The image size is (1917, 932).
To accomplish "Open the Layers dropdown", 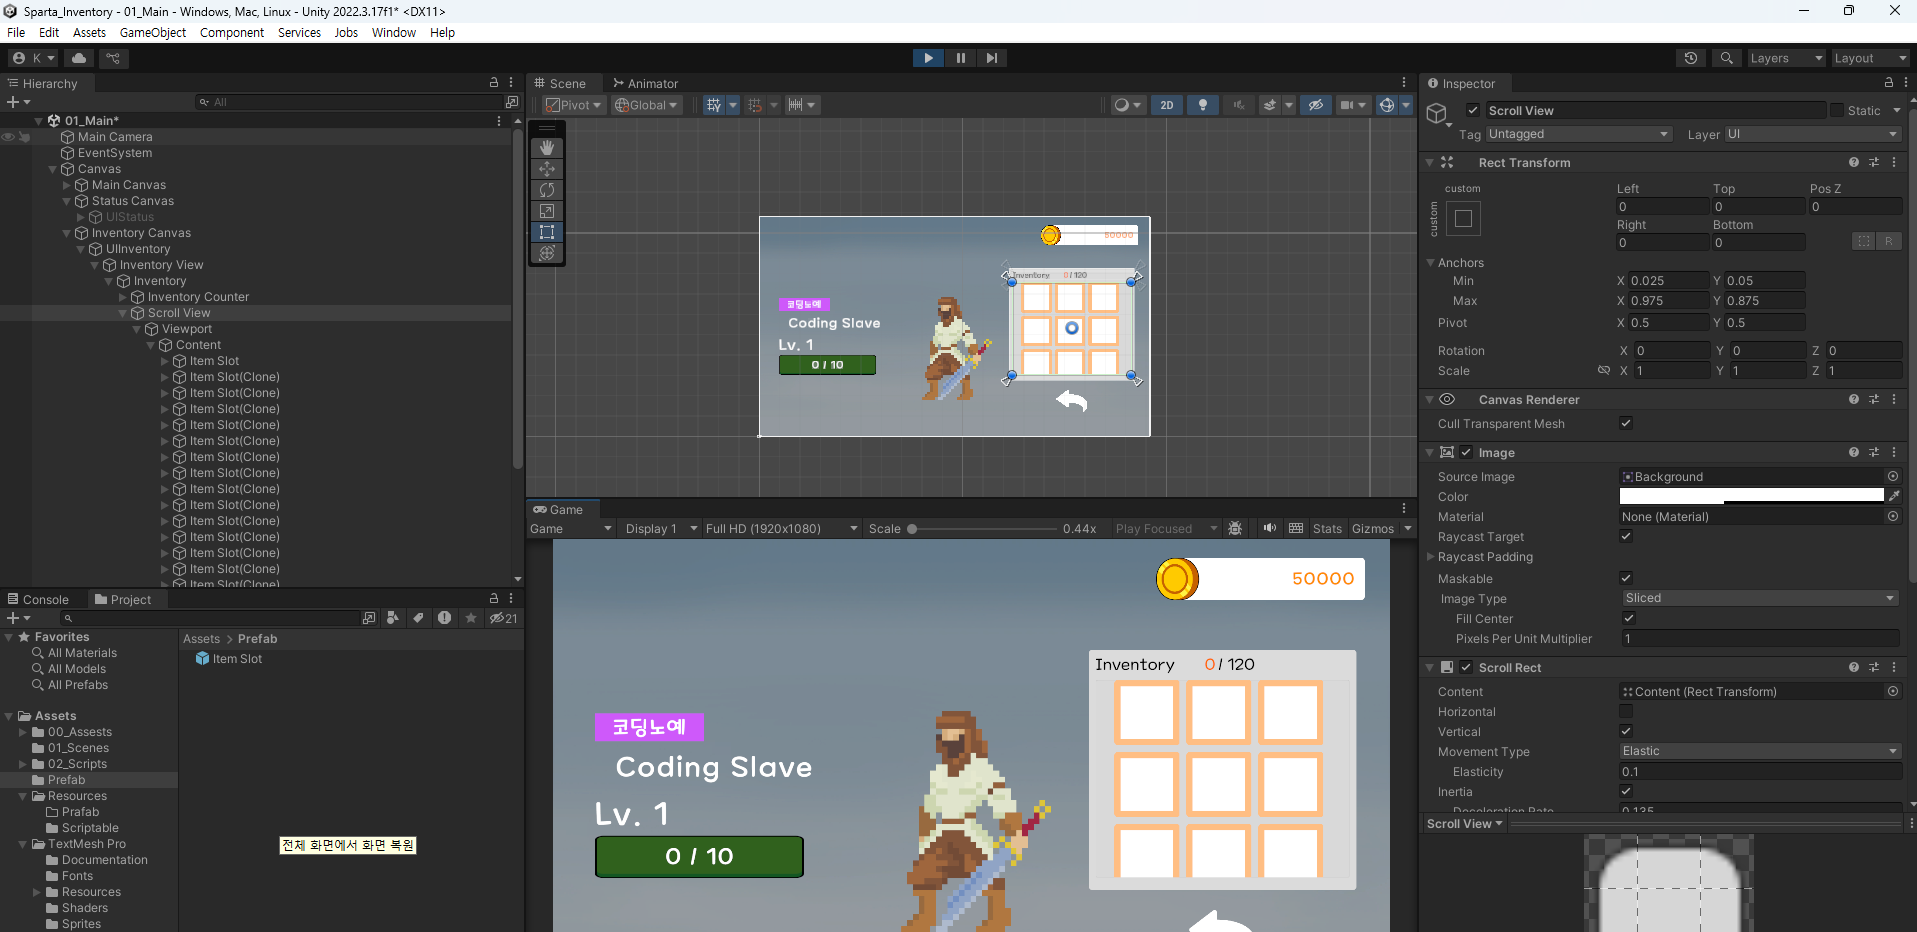I will (1786, 58).
